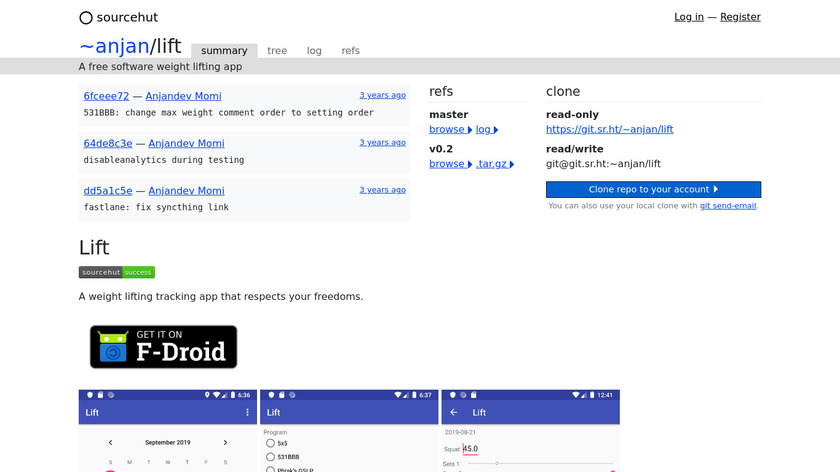Download the v0.2 .tar.gz archive

pyautogui.click(x=494, y=163)
